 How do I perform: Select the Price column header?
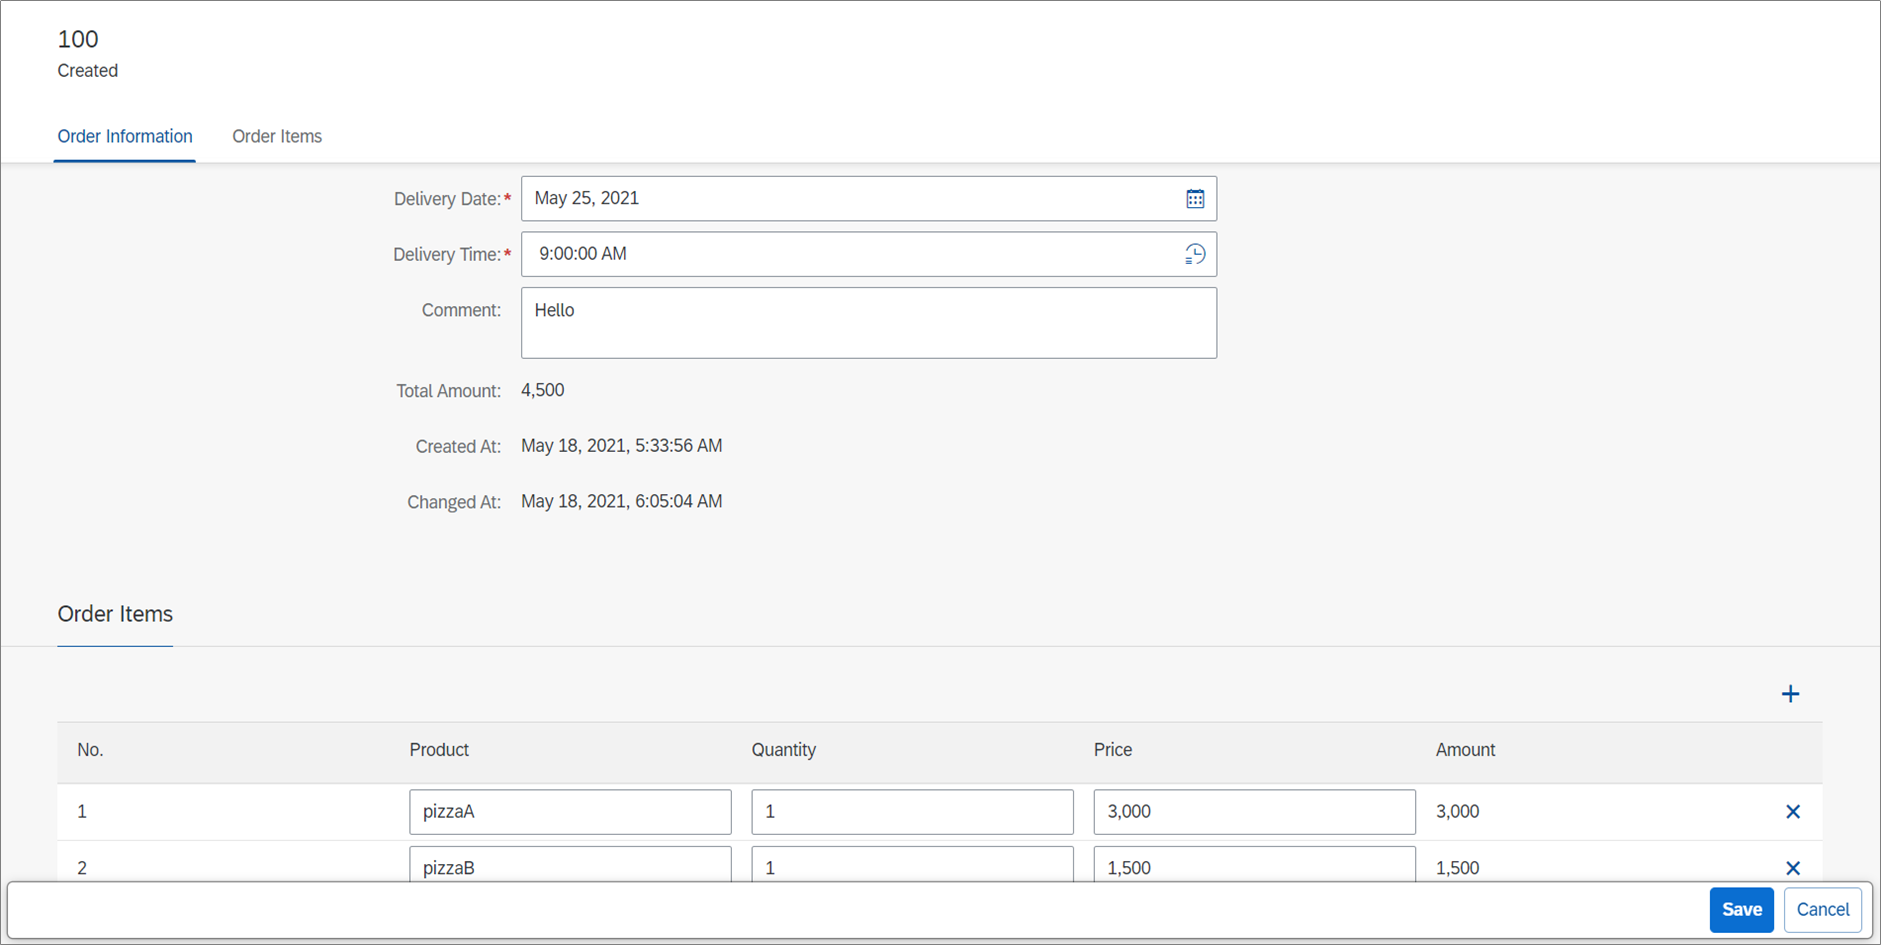point(1113,750)
